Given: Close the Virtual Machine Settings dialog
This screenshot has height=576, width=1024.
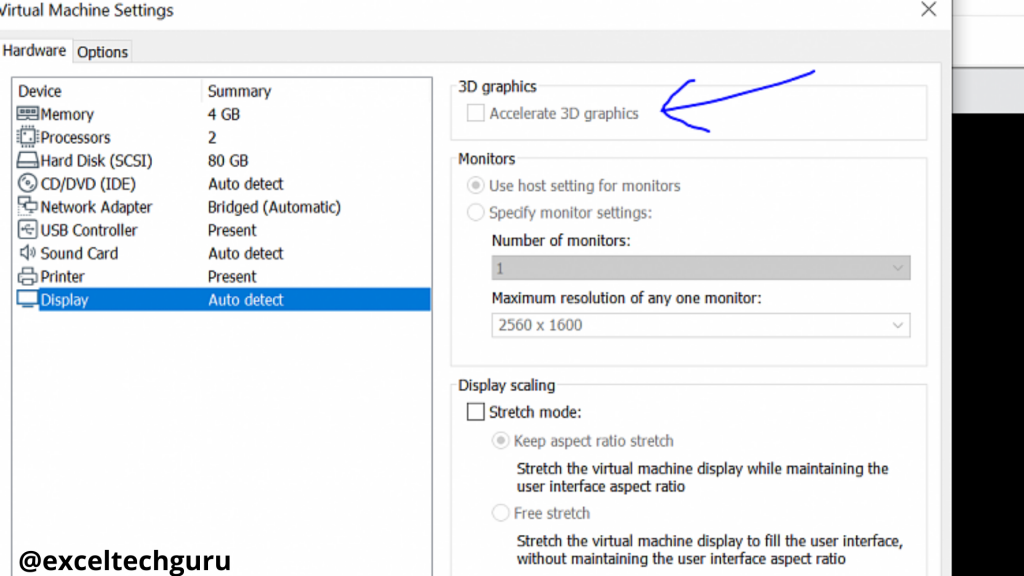Looking at the screenshot, I should tap(929, 9).
